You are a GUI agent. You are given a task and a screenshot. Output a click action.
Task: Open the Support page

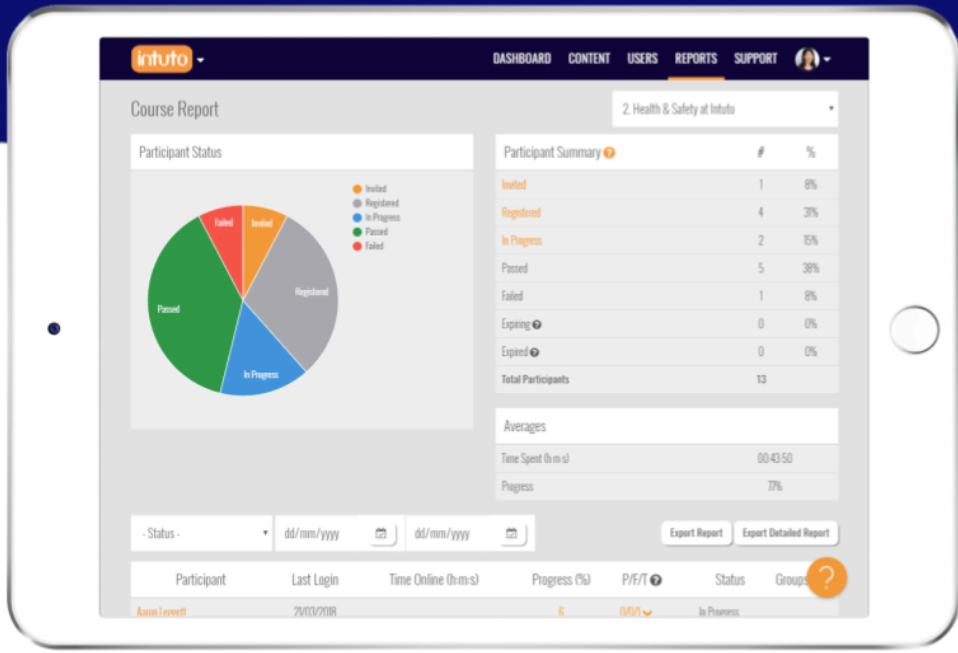[755, 59]
